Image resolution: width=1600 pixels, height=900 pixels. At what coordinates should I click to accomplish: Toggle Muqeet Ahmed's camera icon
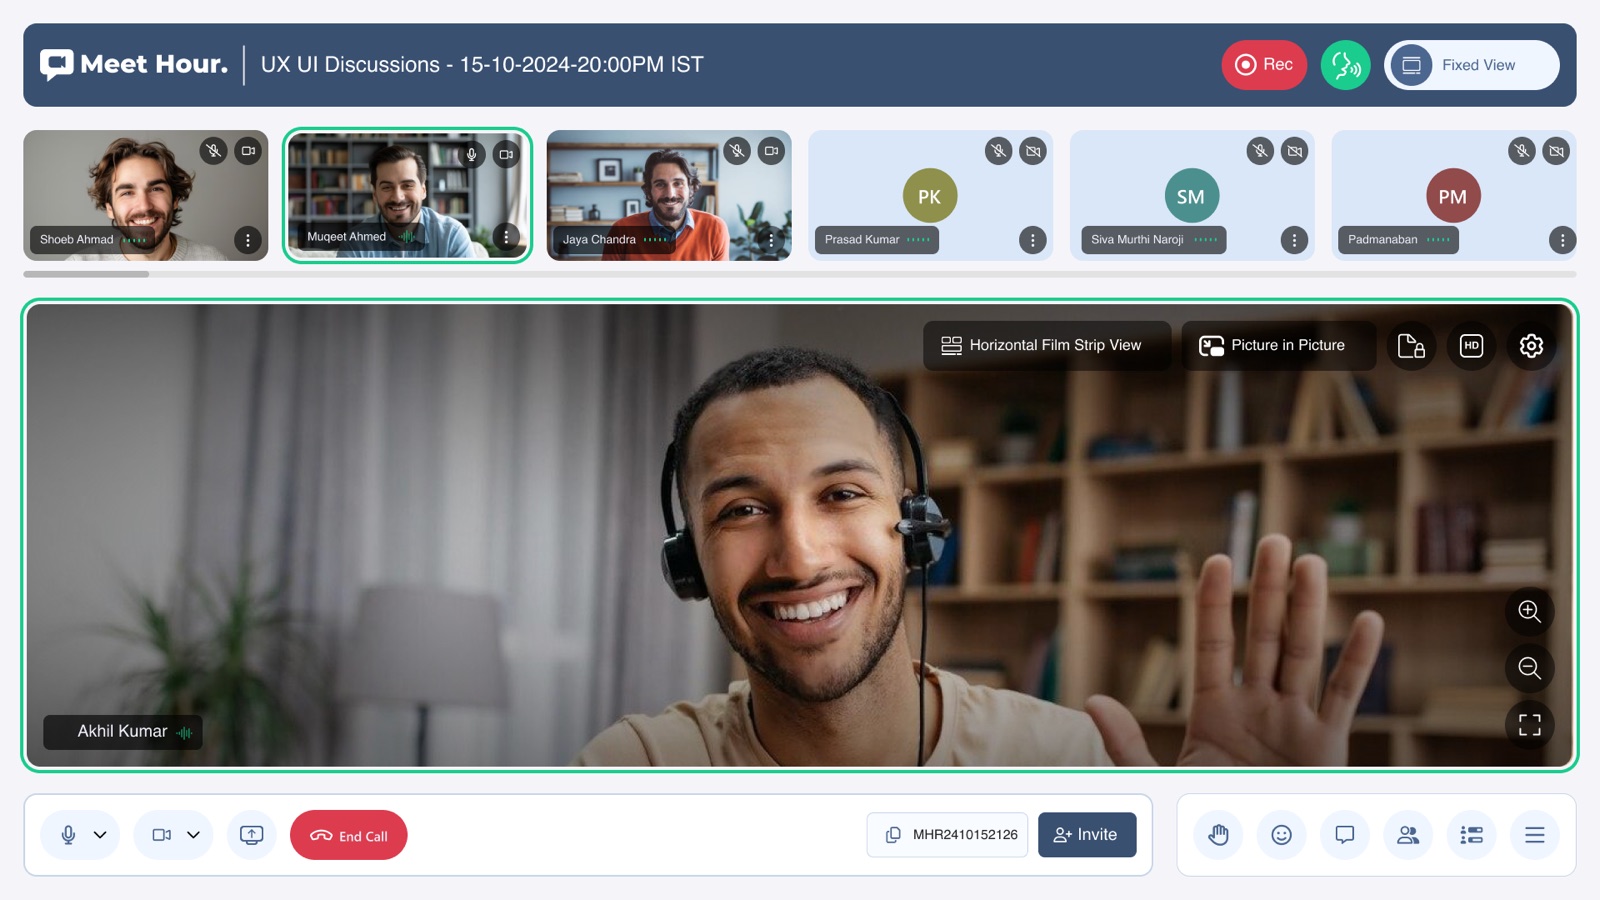(507, 154)
